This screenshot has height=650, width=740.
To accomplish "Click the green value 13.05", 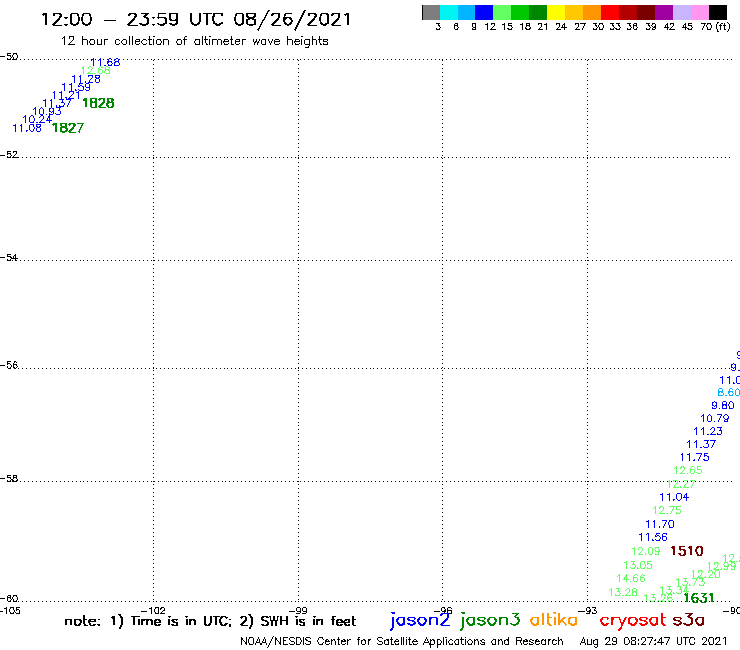I will tap(638, 565).
